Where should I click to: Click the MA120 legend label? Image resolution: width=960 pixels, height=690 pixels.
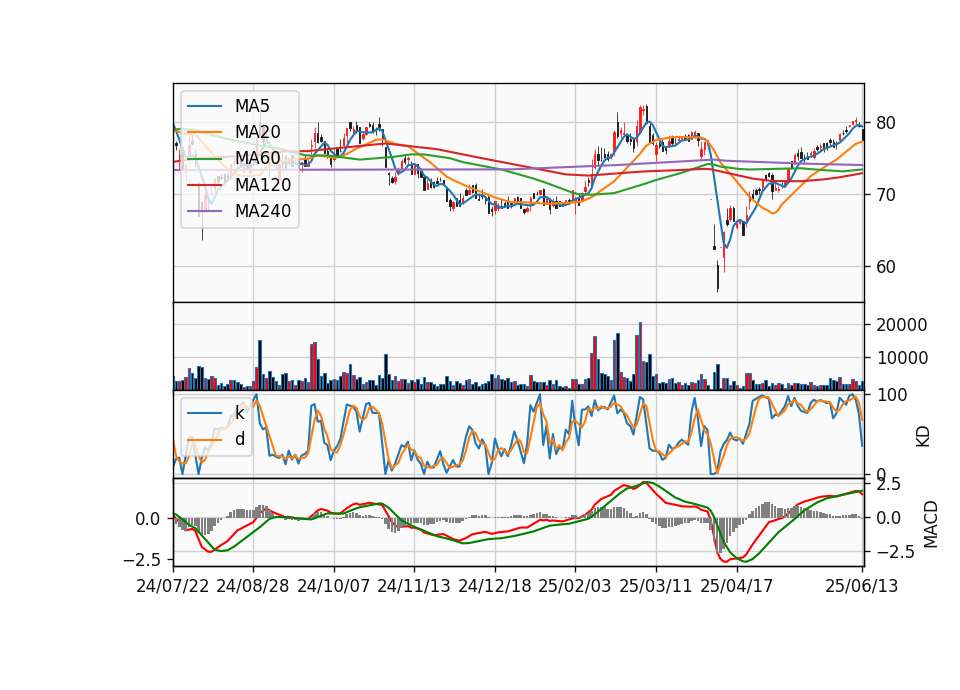tap(263, 185)
